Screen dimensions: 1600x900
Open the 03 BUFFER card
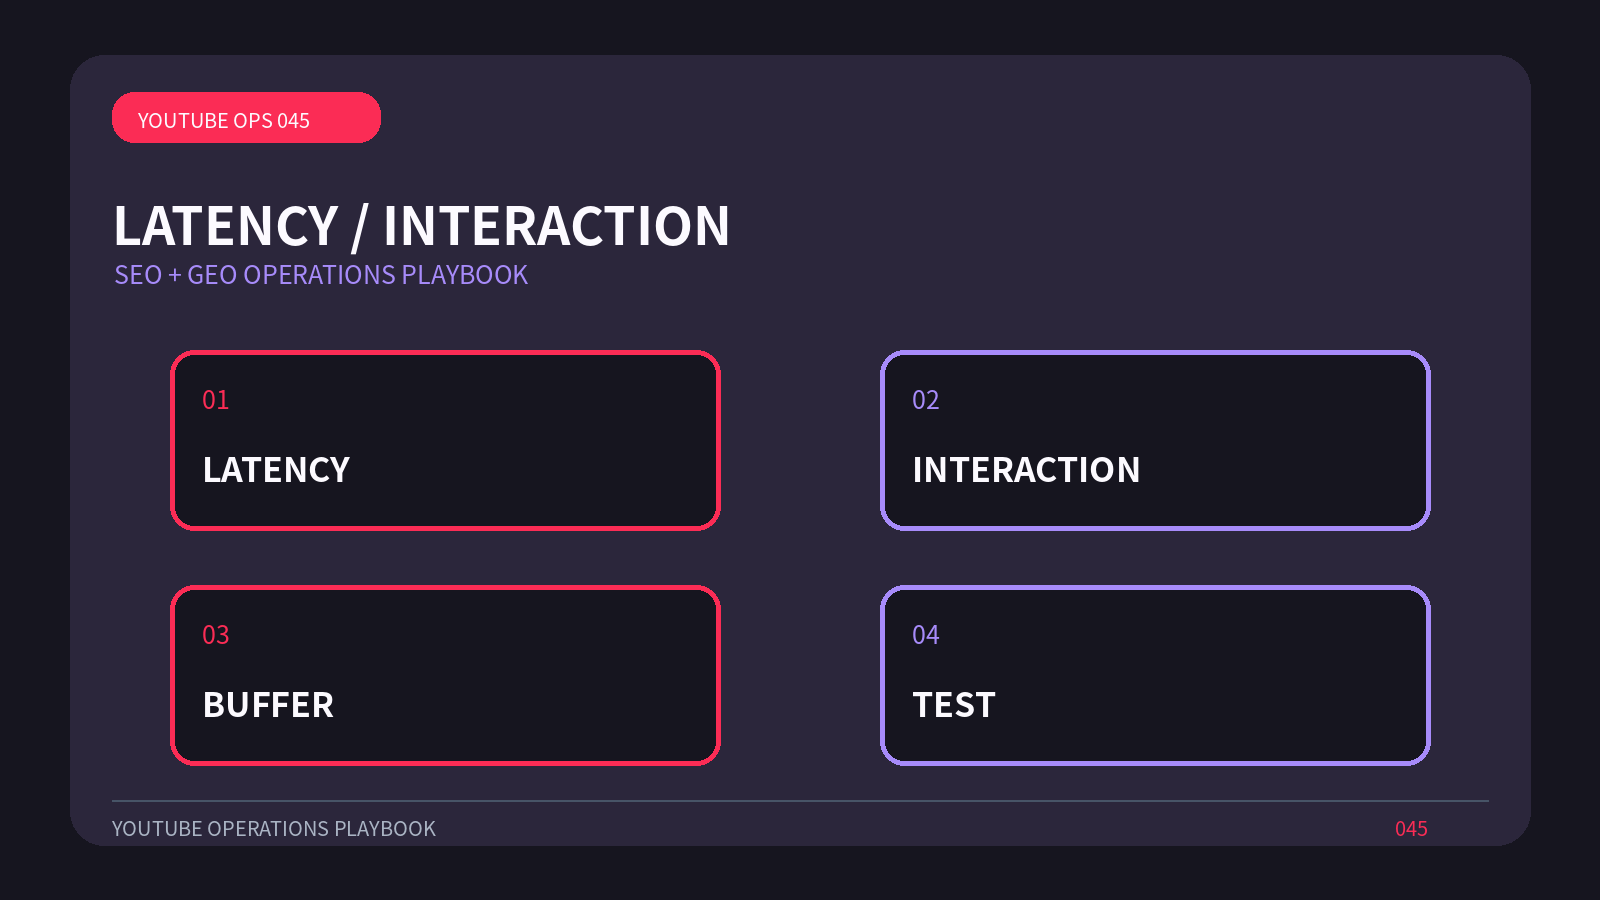(x=445, y=675)
